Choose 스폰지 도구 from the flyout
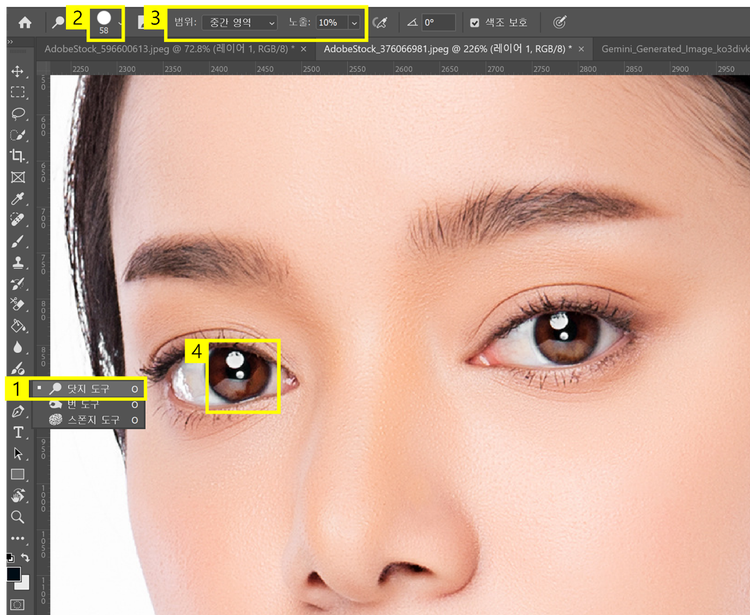Viewport: 750px width, 615px height. [88, 420]
